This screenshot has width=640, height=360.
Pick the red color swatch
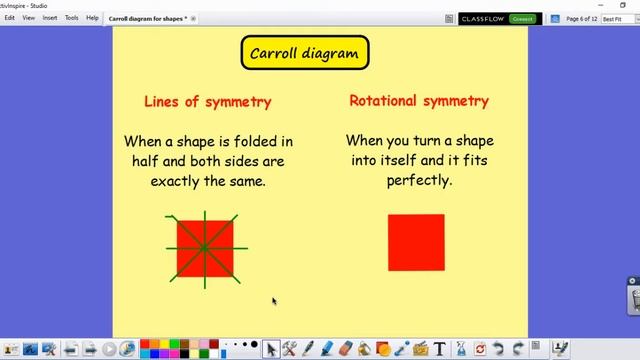pyautogui.click(x=144, y=344)
